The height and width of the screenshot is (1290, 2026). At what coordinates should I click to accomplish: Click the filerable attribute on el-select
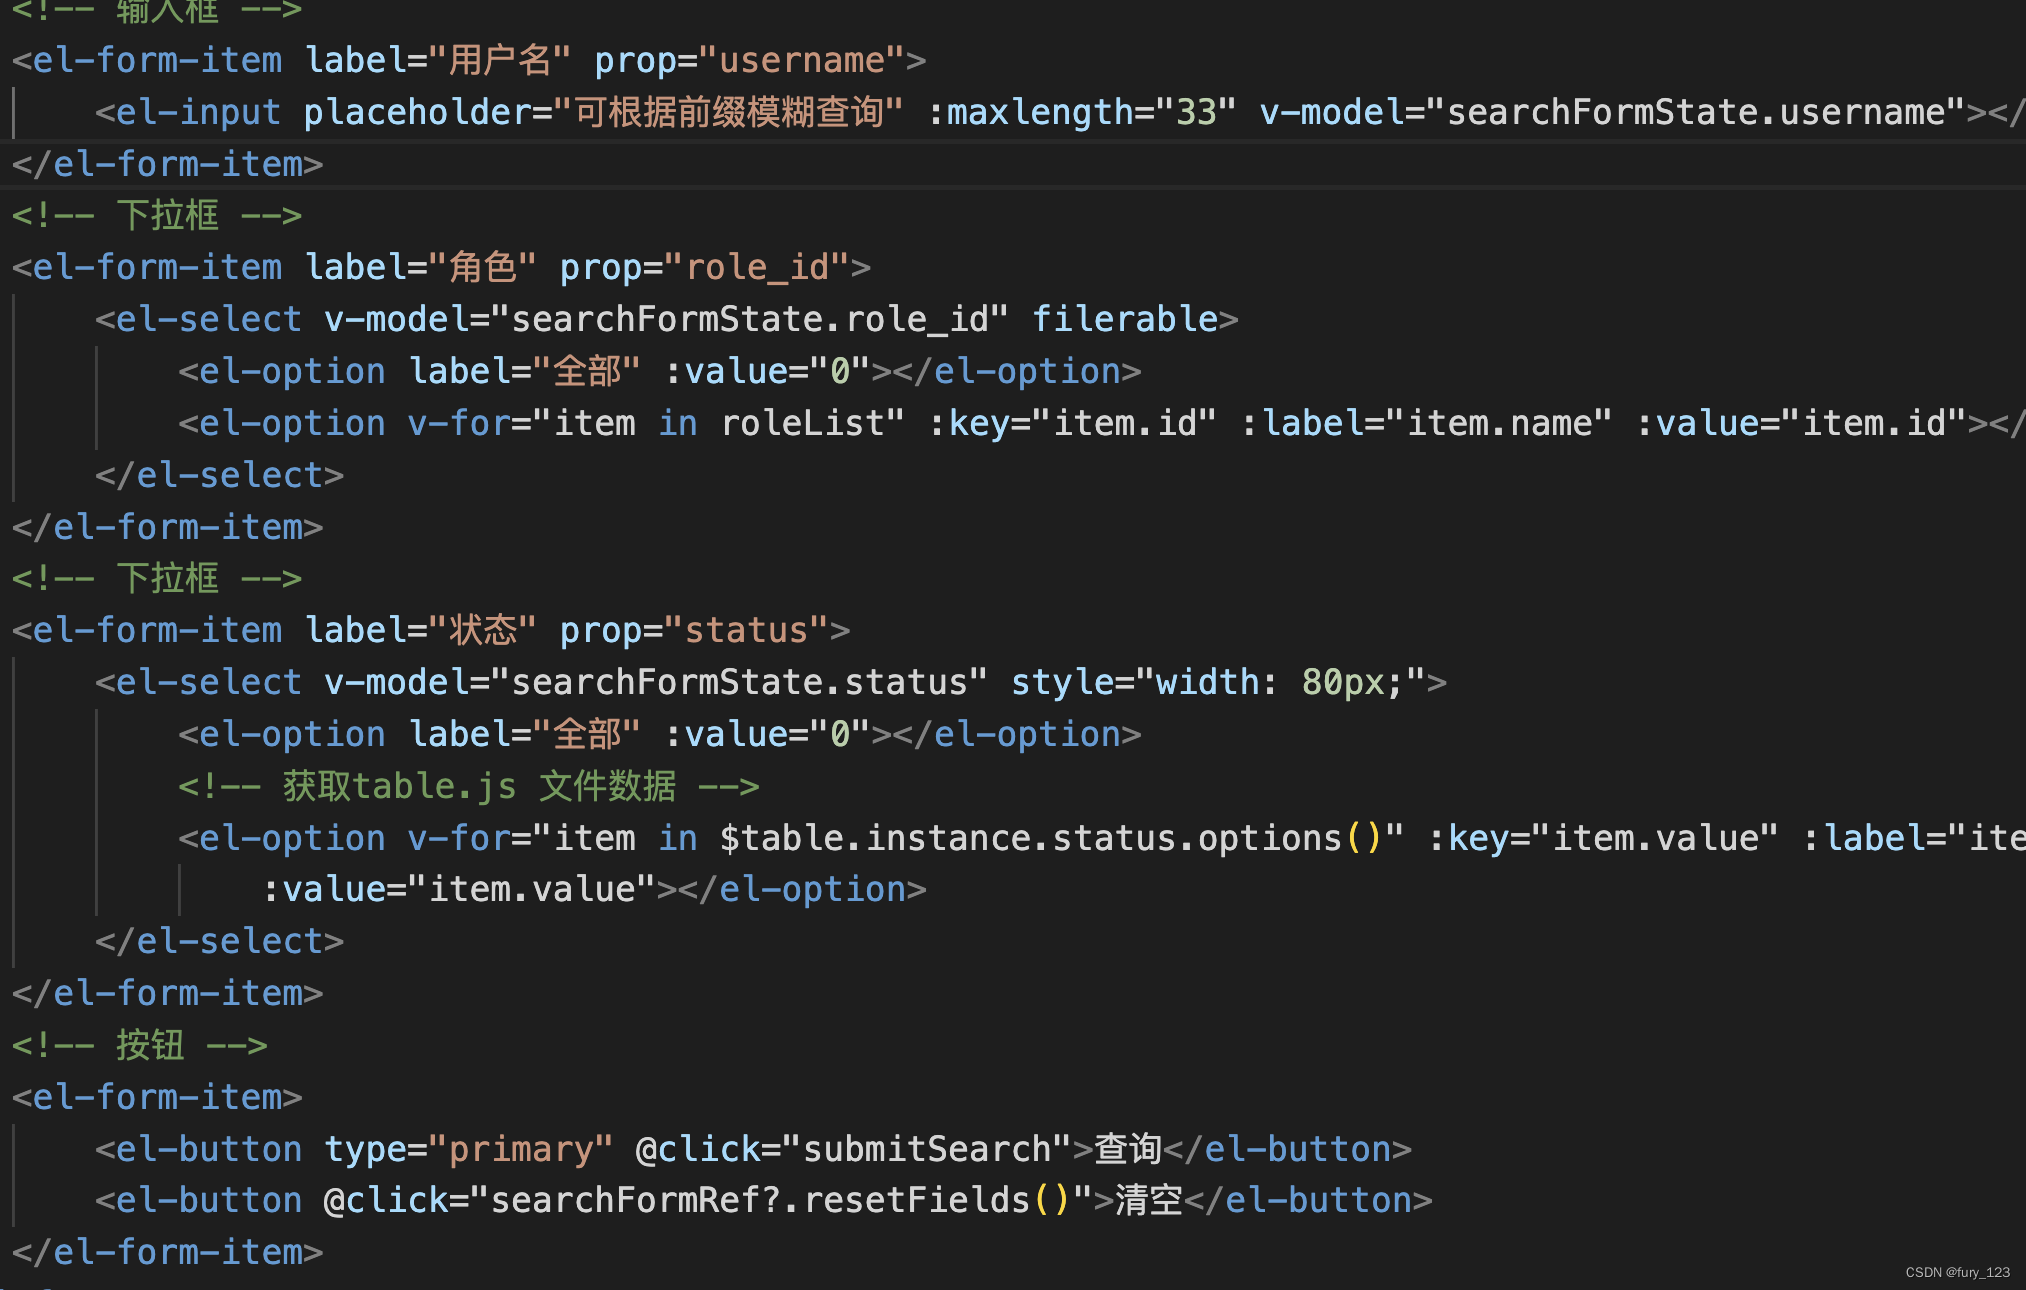click(x=1125, y=320)
